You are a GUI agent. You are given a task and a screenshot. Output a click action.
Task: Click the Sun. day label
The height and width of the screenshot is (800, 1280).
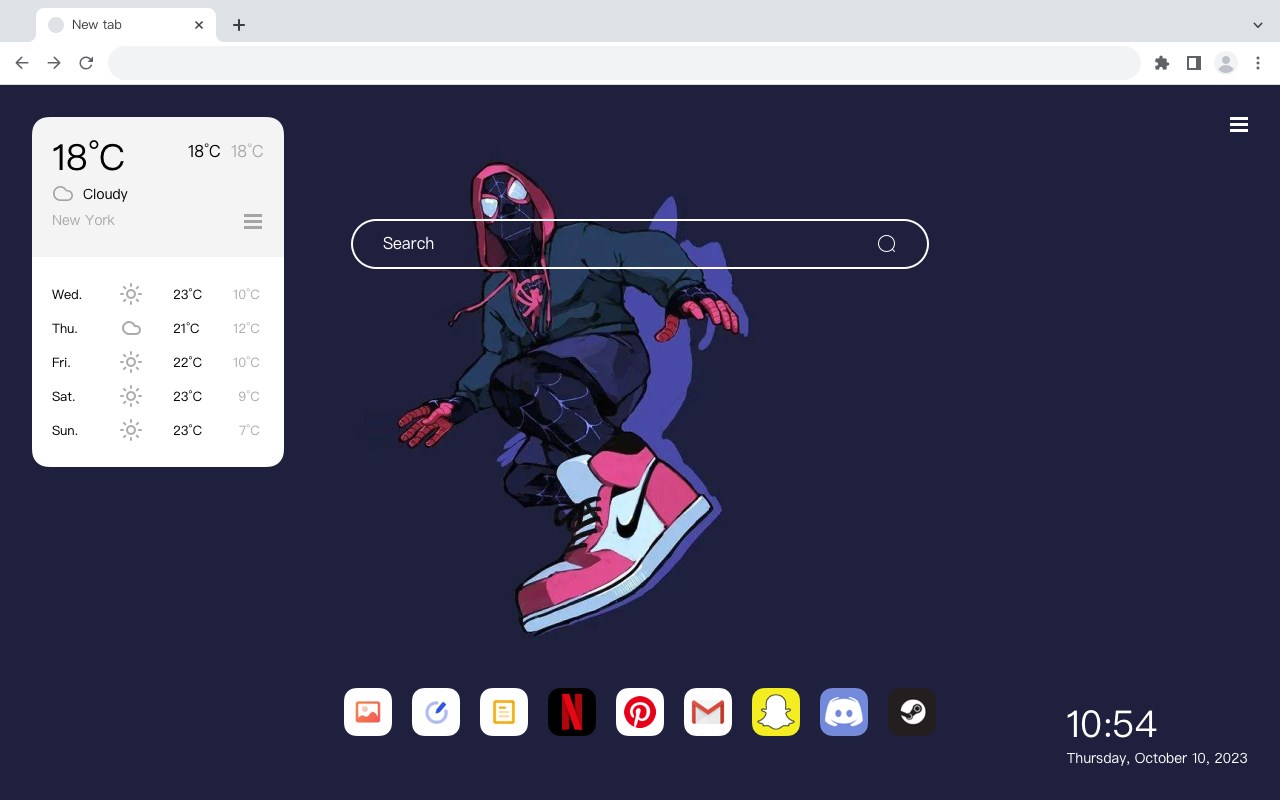(x=65, y=430)
